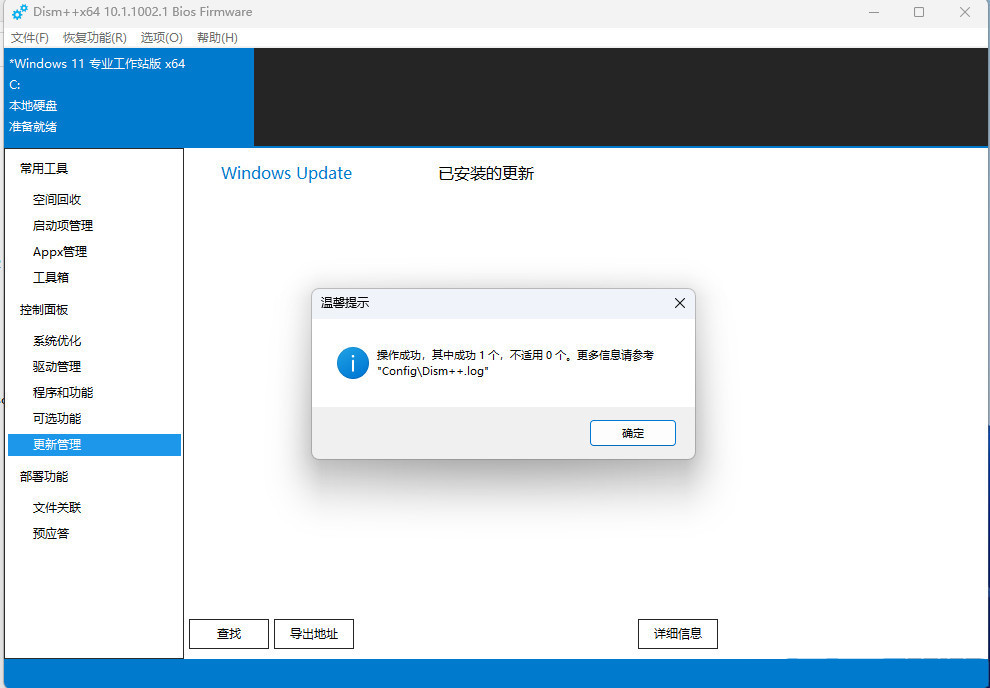Click the blue info icon in the dialog
Screen dimensions: 990x688
[352, 364]
